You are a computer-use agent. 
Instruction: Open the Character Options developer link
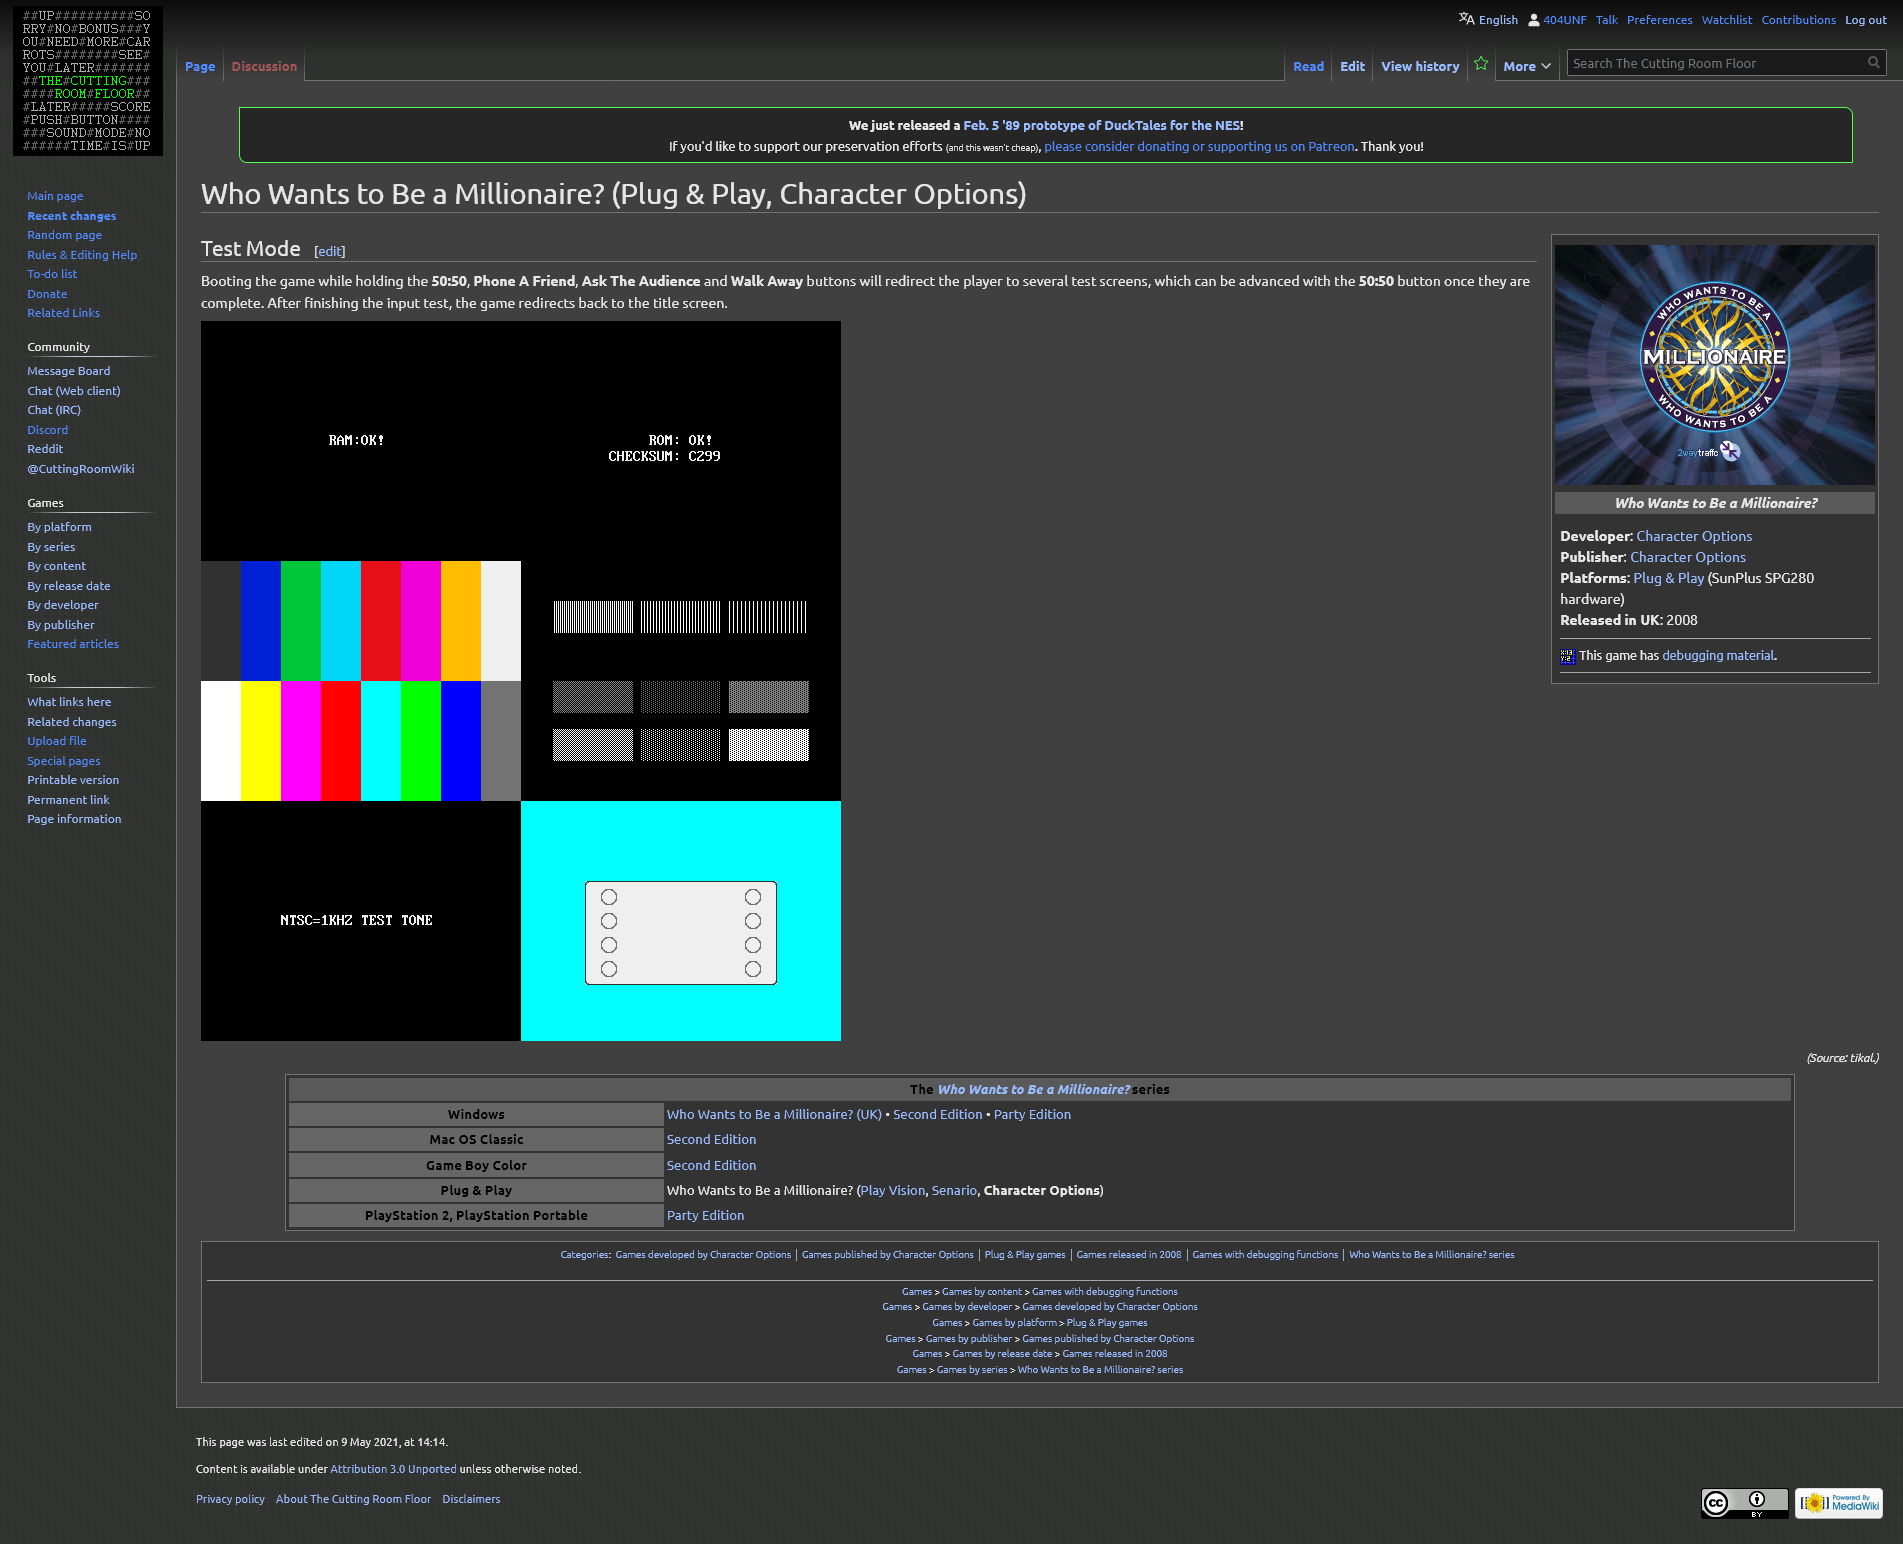(x=1694, y=536)
